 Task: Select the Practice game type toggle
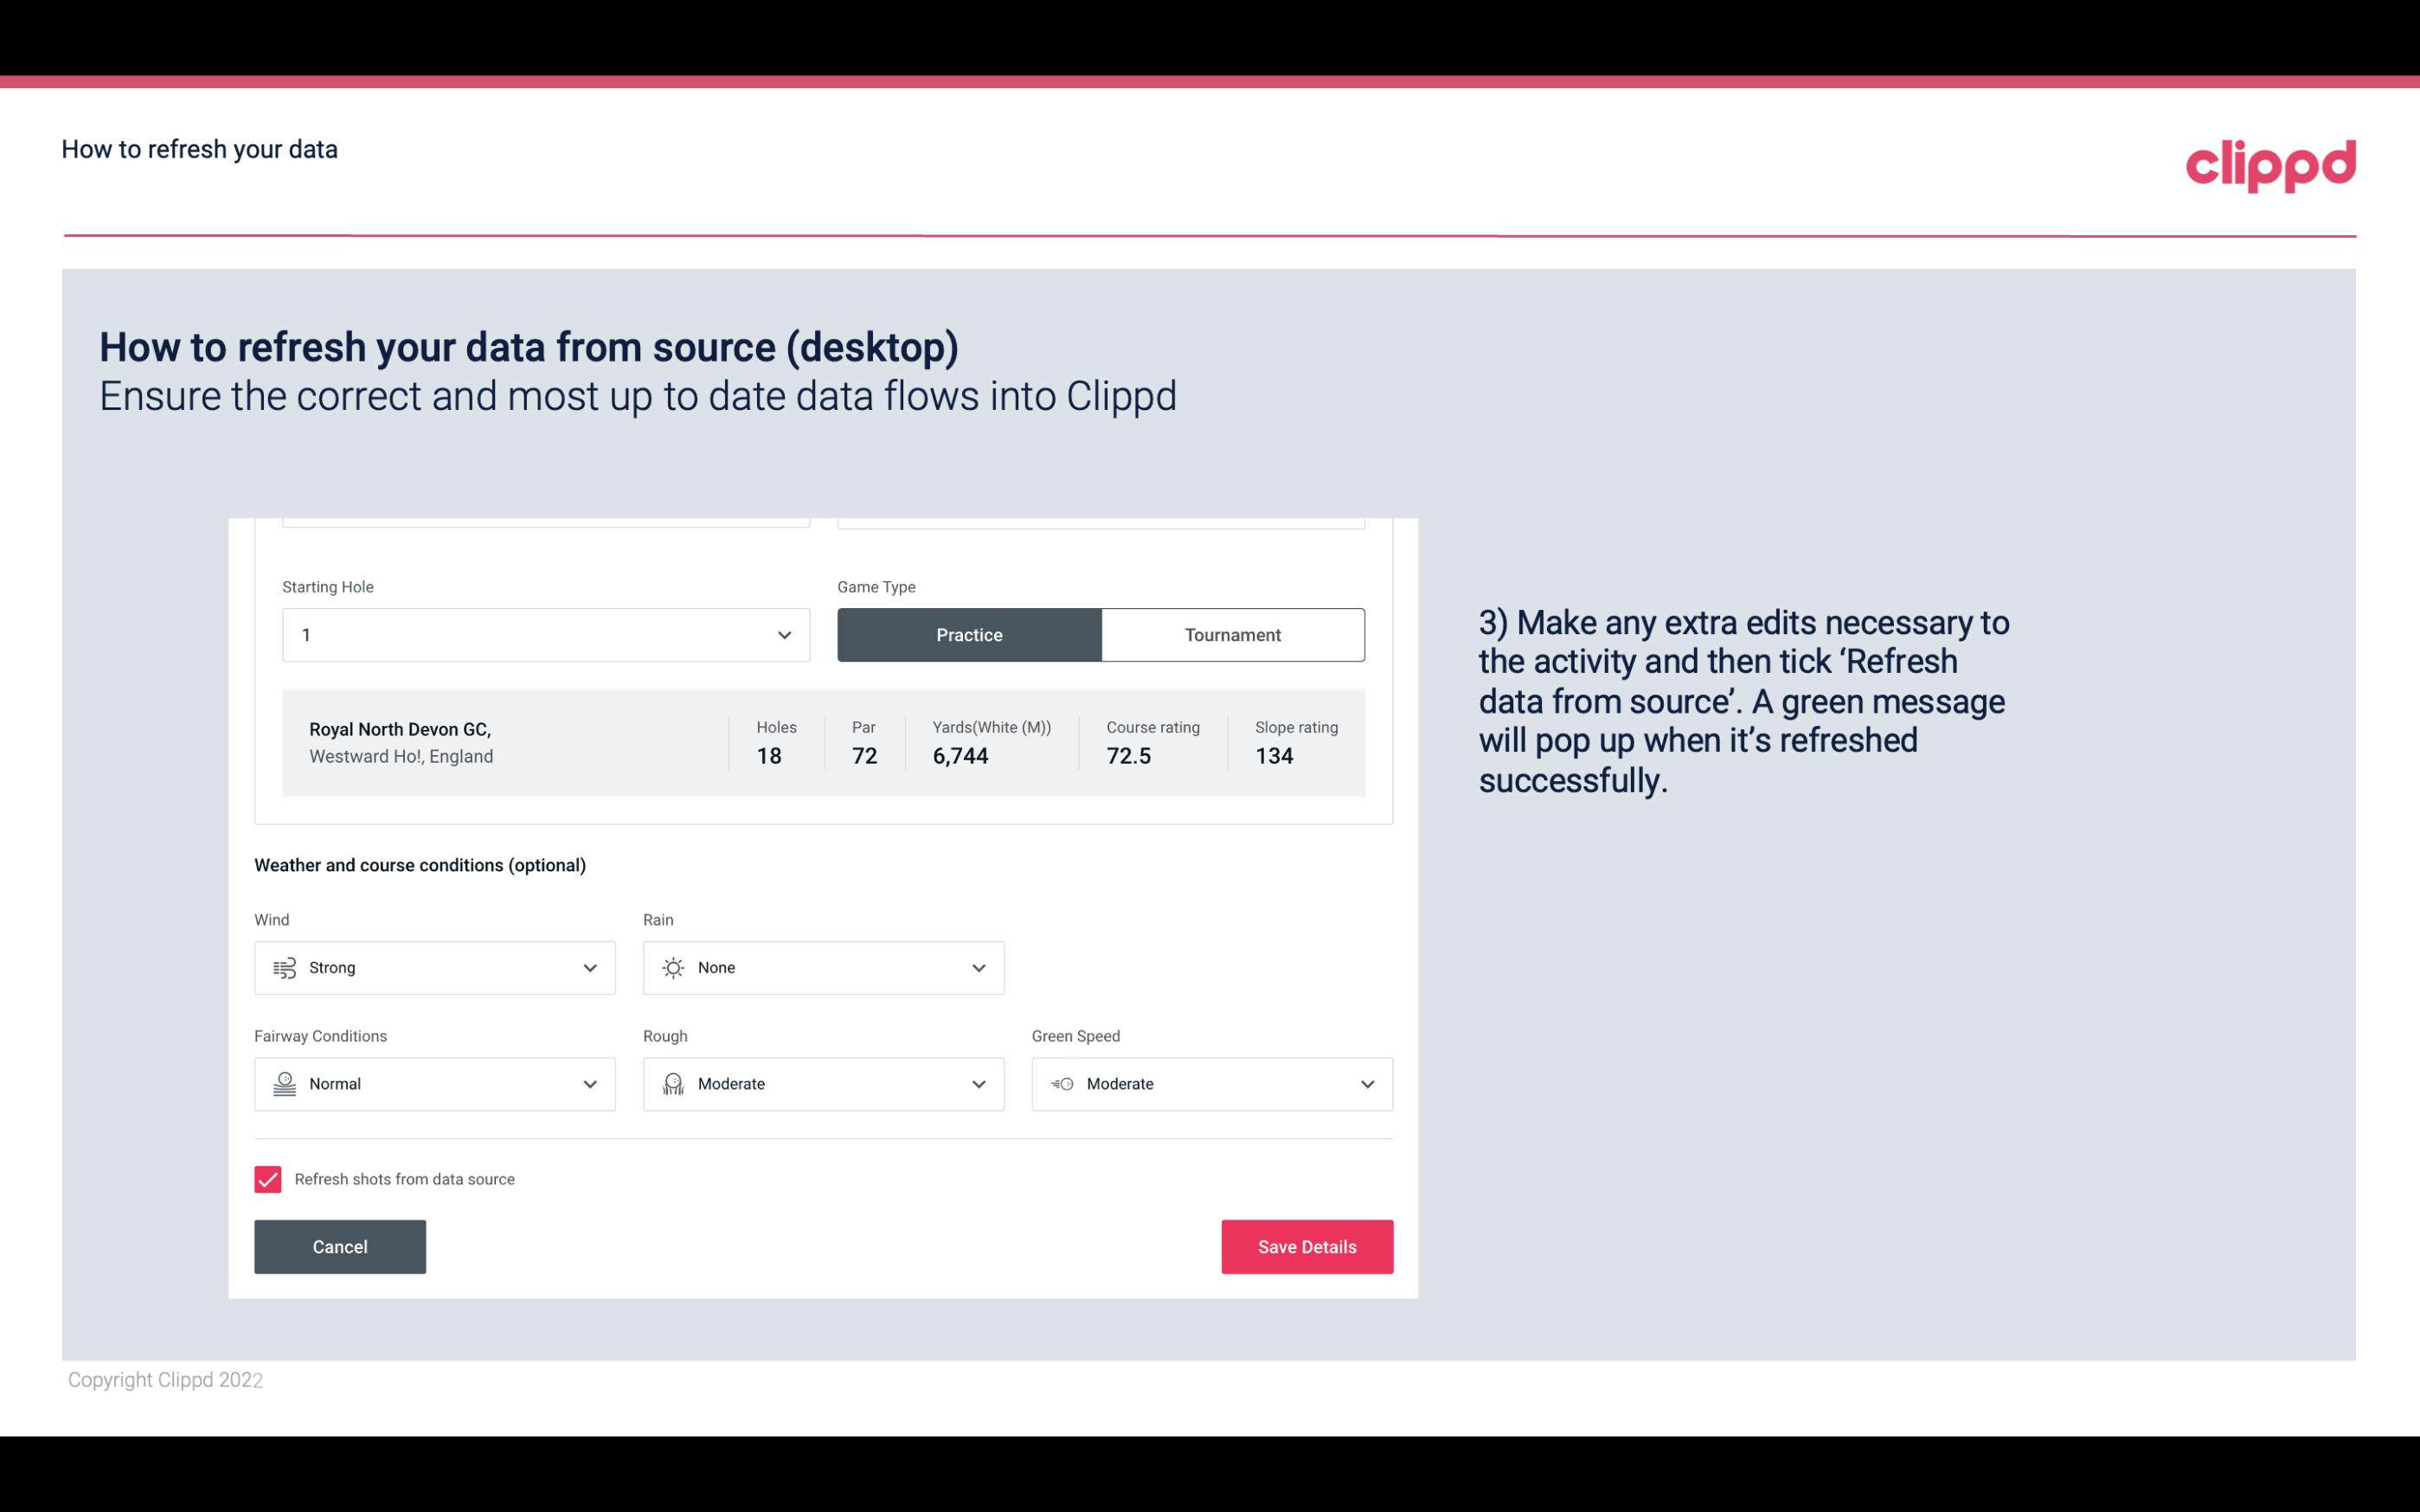click(969, 634)
